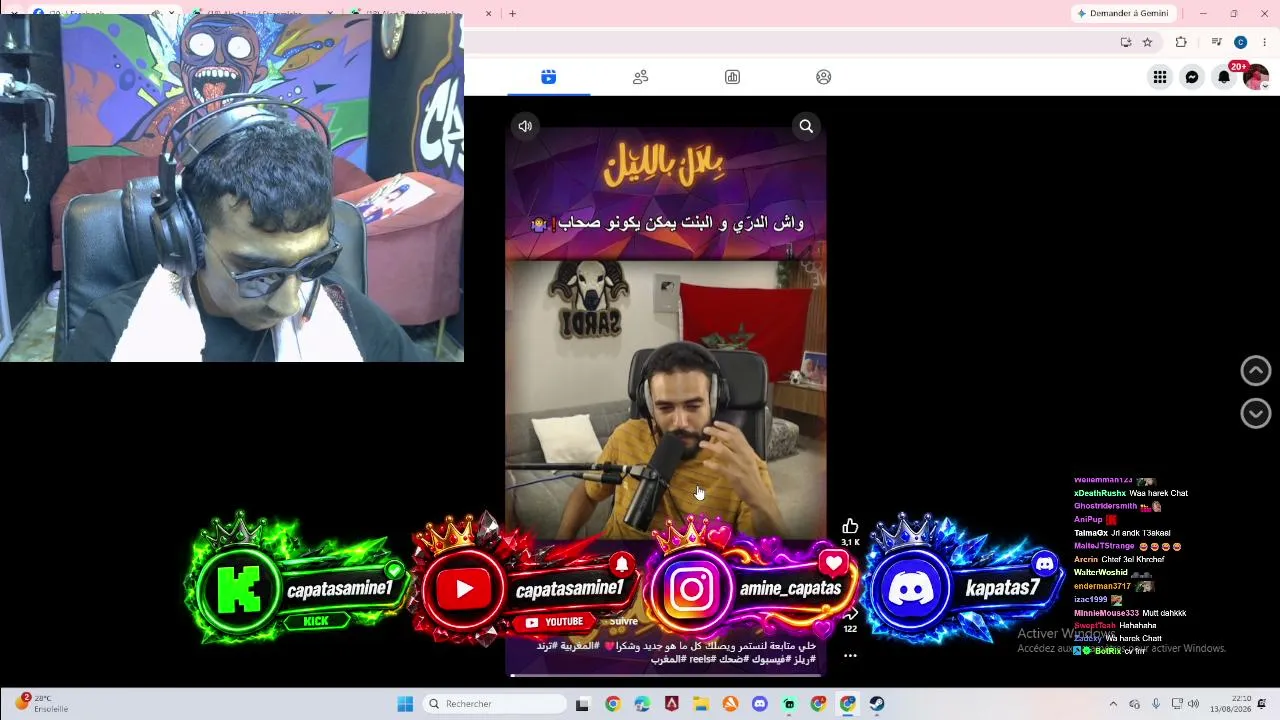Image resolution: width=1280 pixels, height=720 pixels.
Task: Show hidden system tray icons
Action: [x=1113, y=704]
